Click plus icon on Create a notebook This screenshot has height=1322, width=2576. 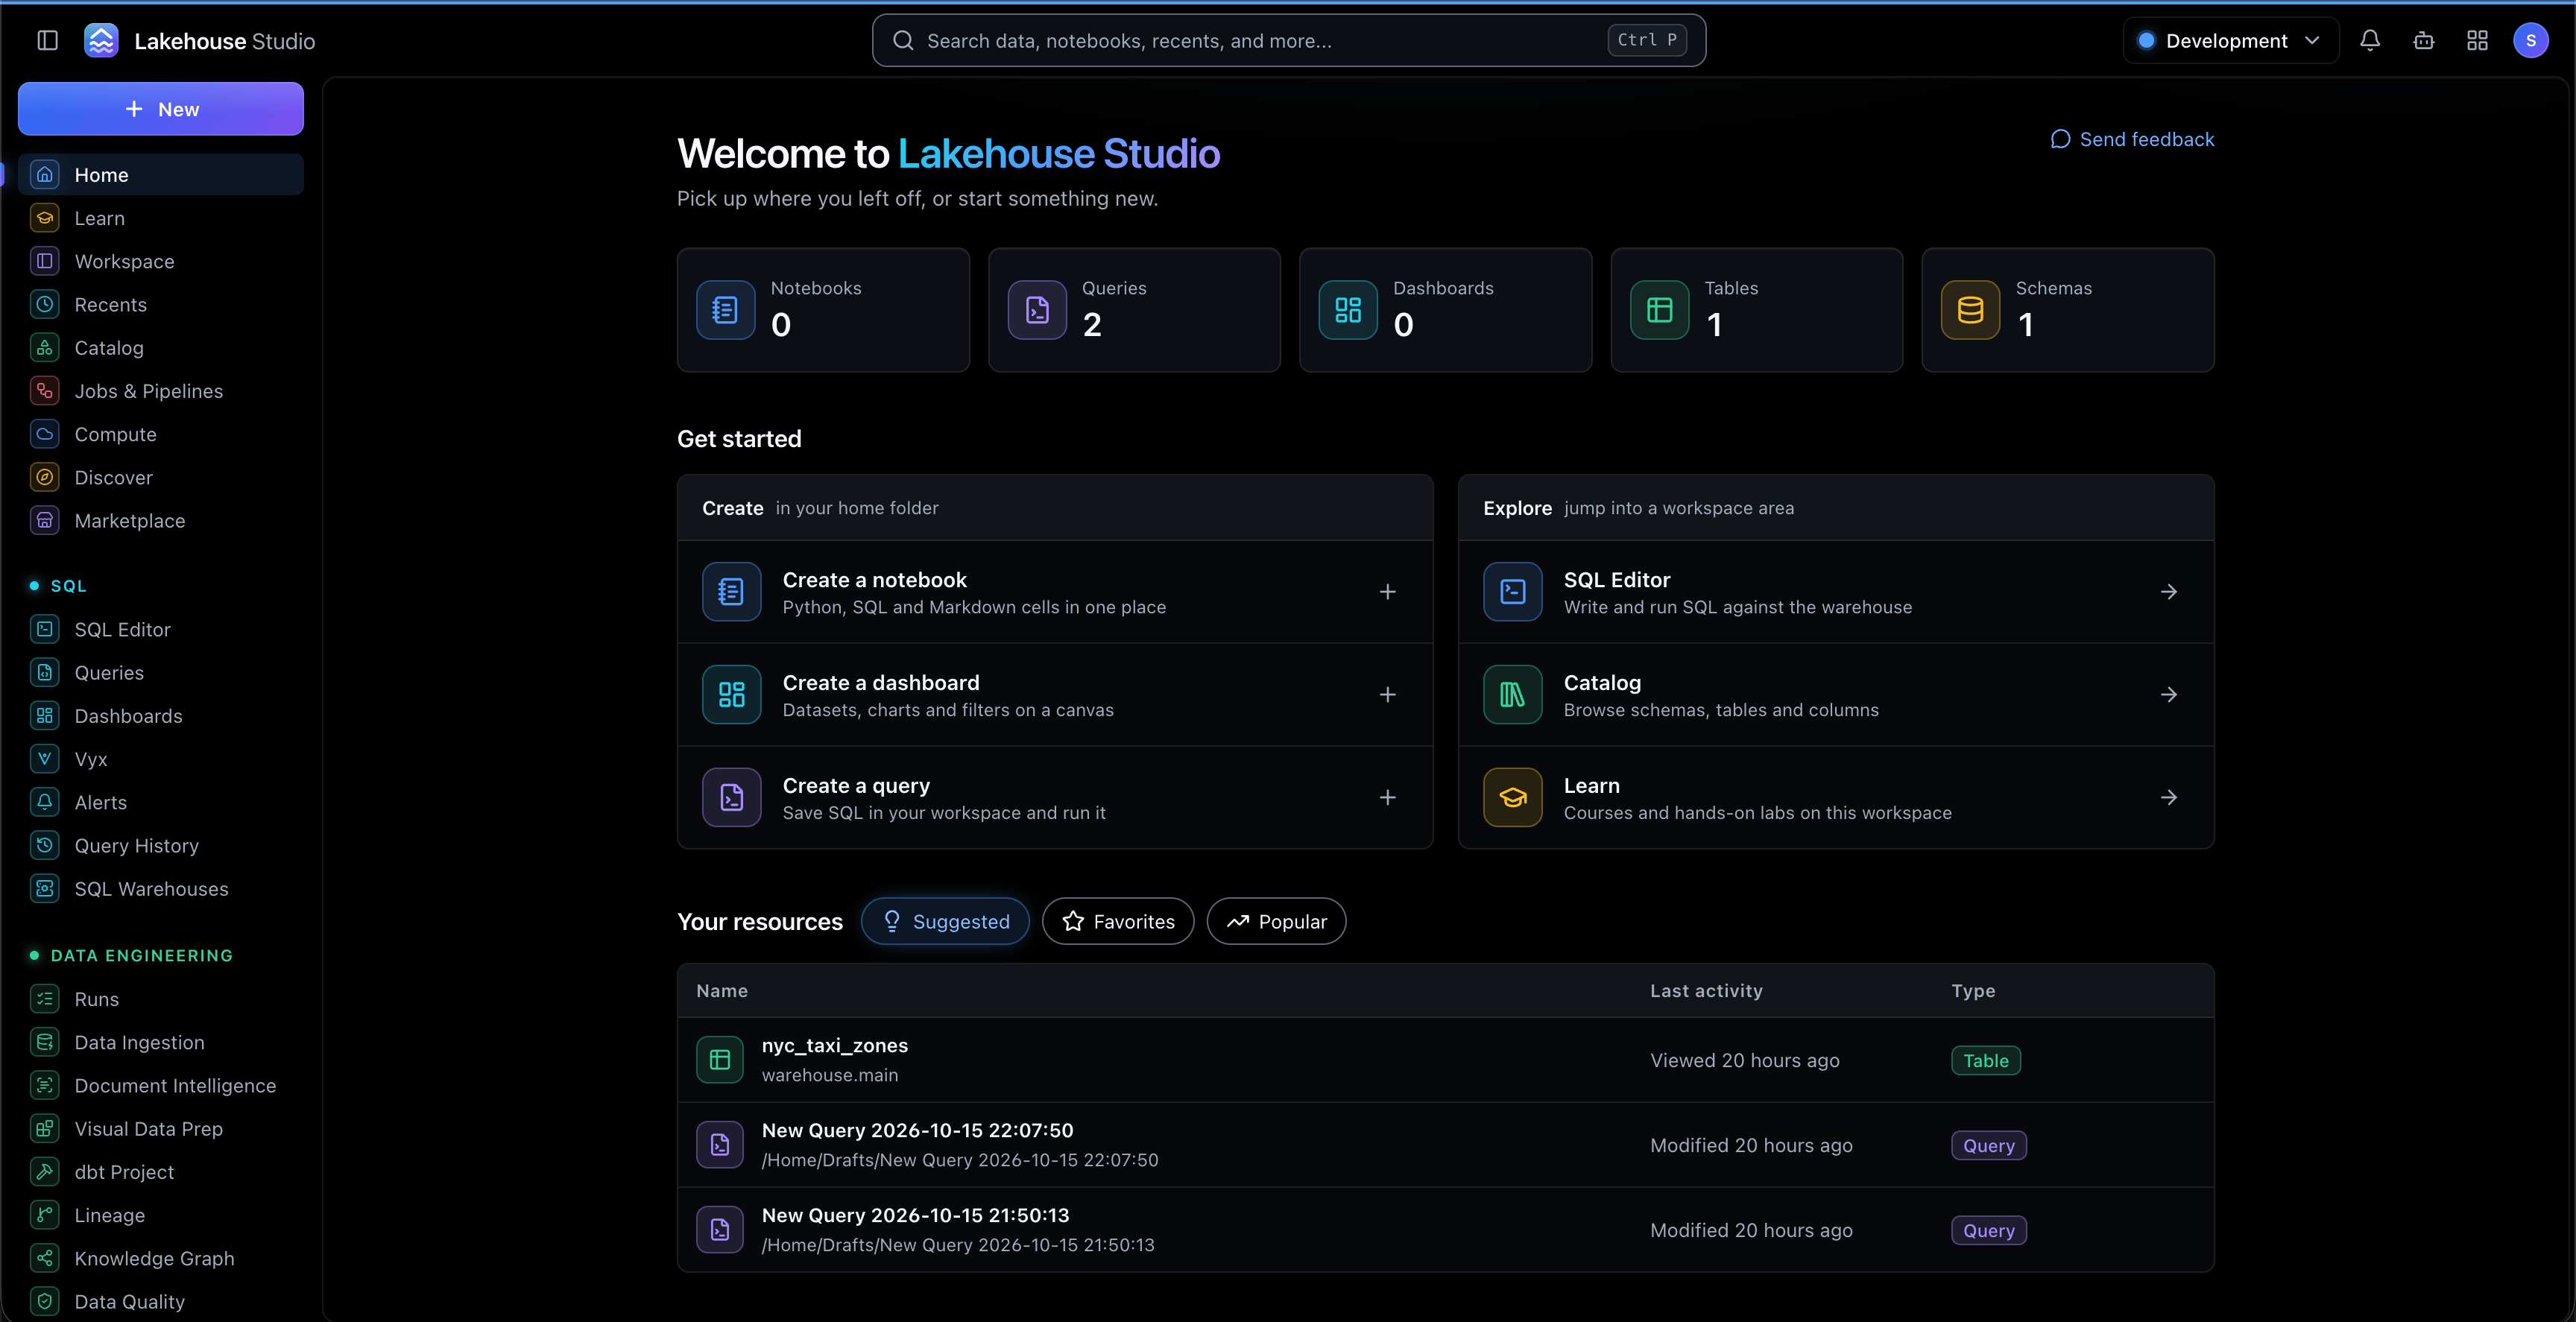(x=1388, y=592)
